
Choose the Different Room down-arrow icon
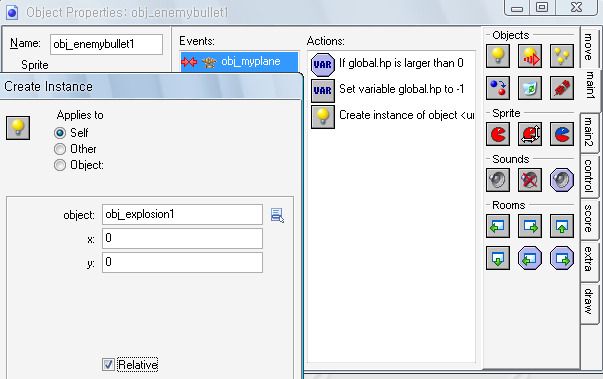click(x=498, y=258)
